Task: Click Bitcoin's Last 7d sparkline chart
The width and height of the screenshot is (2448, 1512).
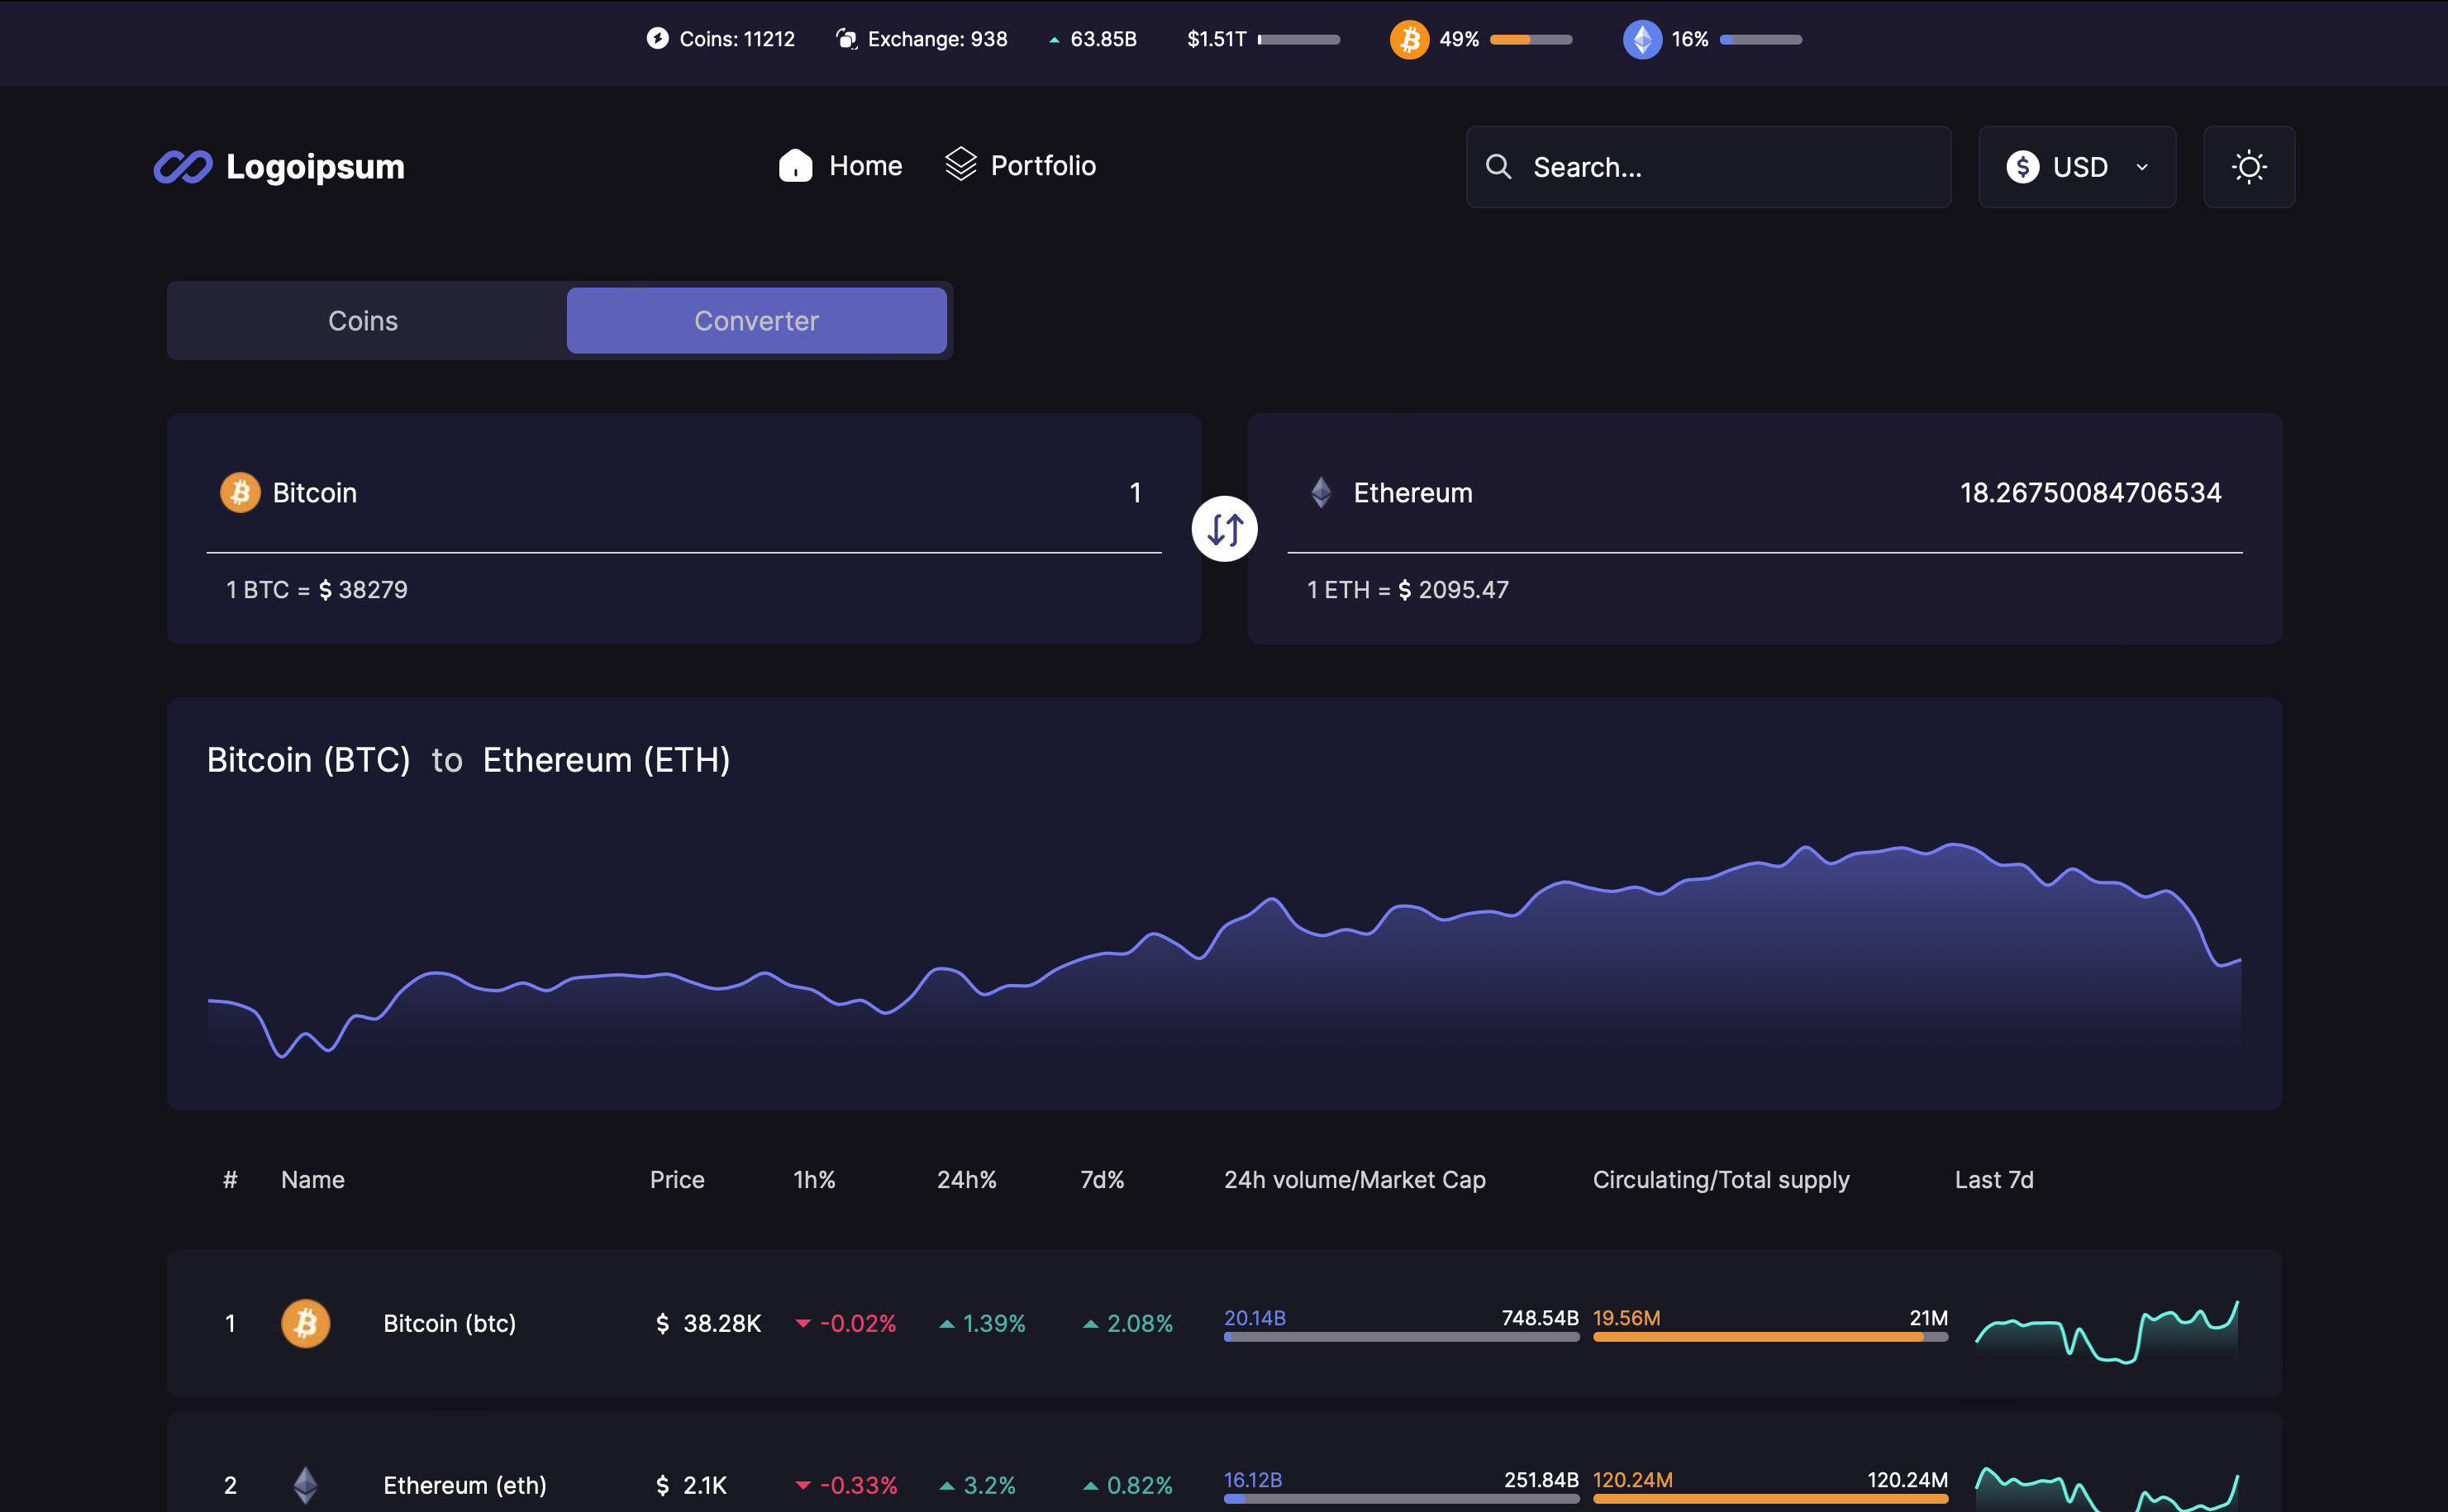Action: [x=2106, y=1331]
